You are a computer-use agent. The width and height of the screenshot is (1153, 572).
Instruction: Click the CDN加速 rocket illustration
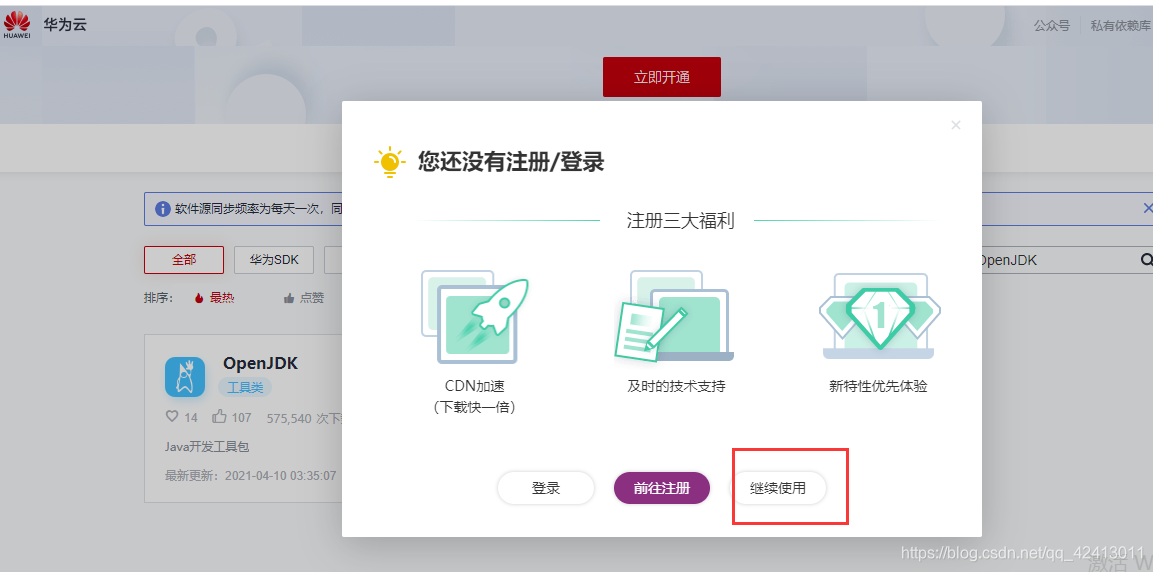point(475,316)
